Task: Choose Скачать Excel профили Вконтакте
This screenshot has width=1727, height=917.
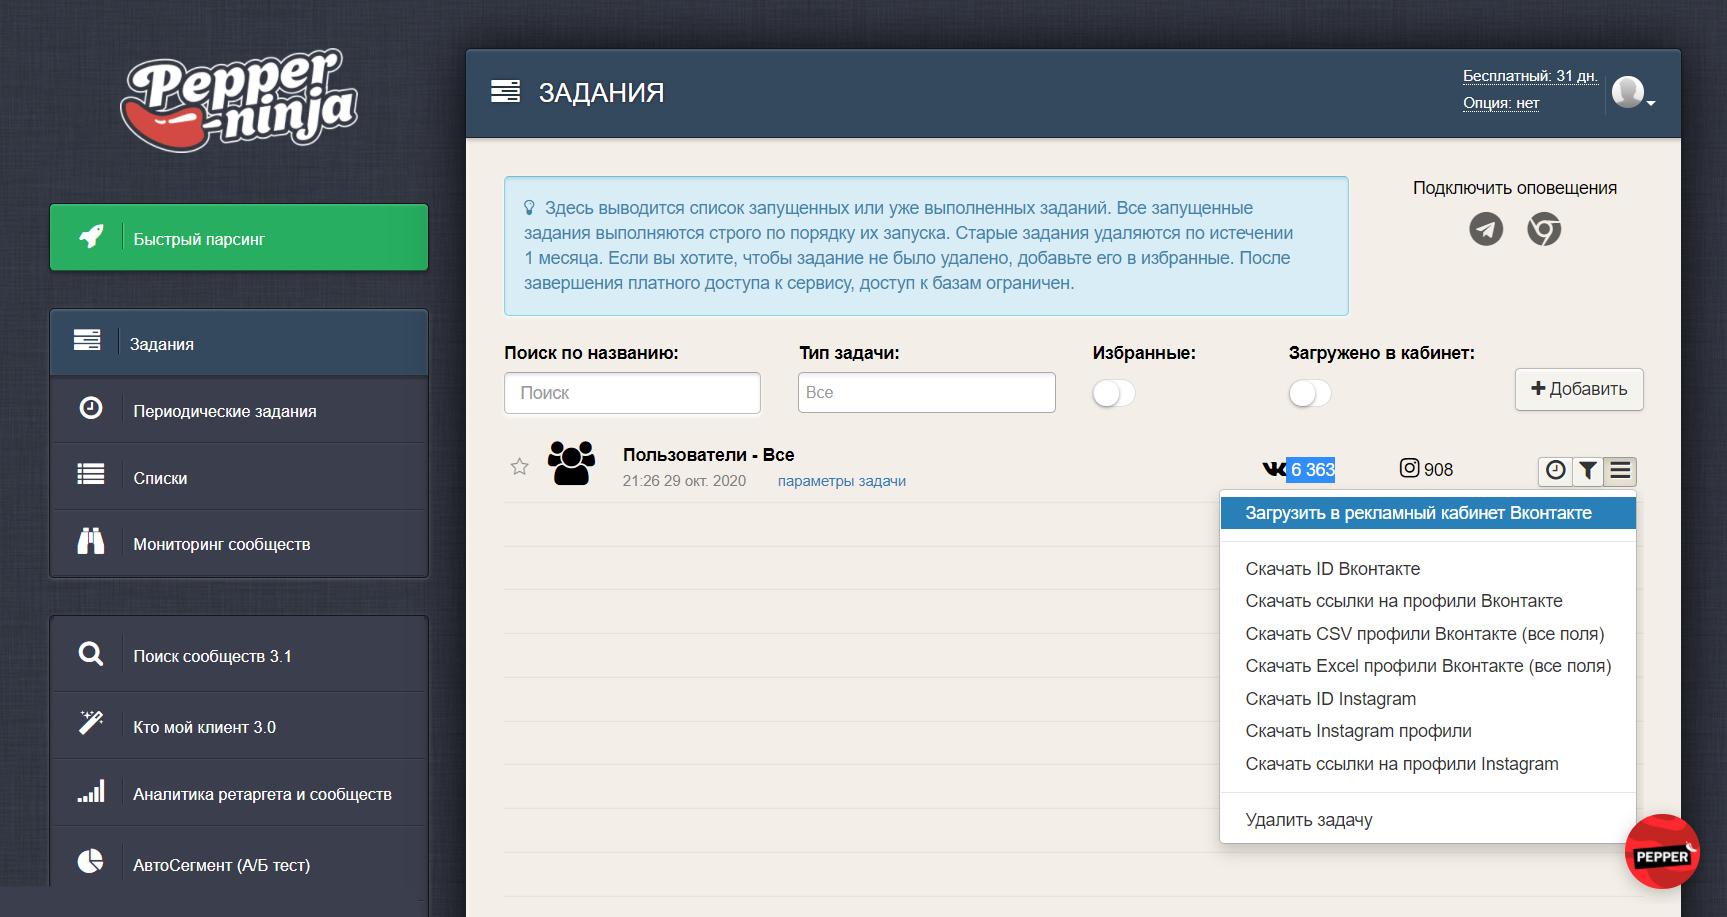Action: (1428, 666)
